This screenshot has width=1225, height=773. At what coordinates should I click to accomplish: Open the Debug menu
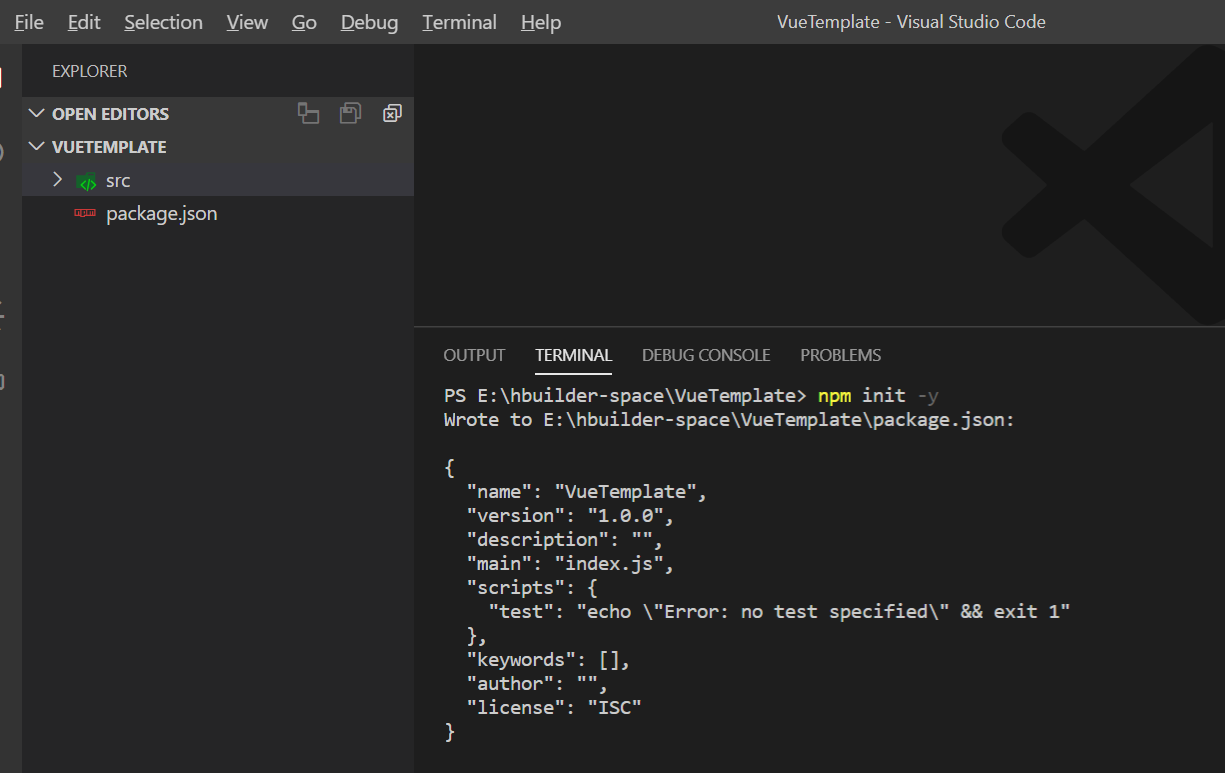point(369,22)
